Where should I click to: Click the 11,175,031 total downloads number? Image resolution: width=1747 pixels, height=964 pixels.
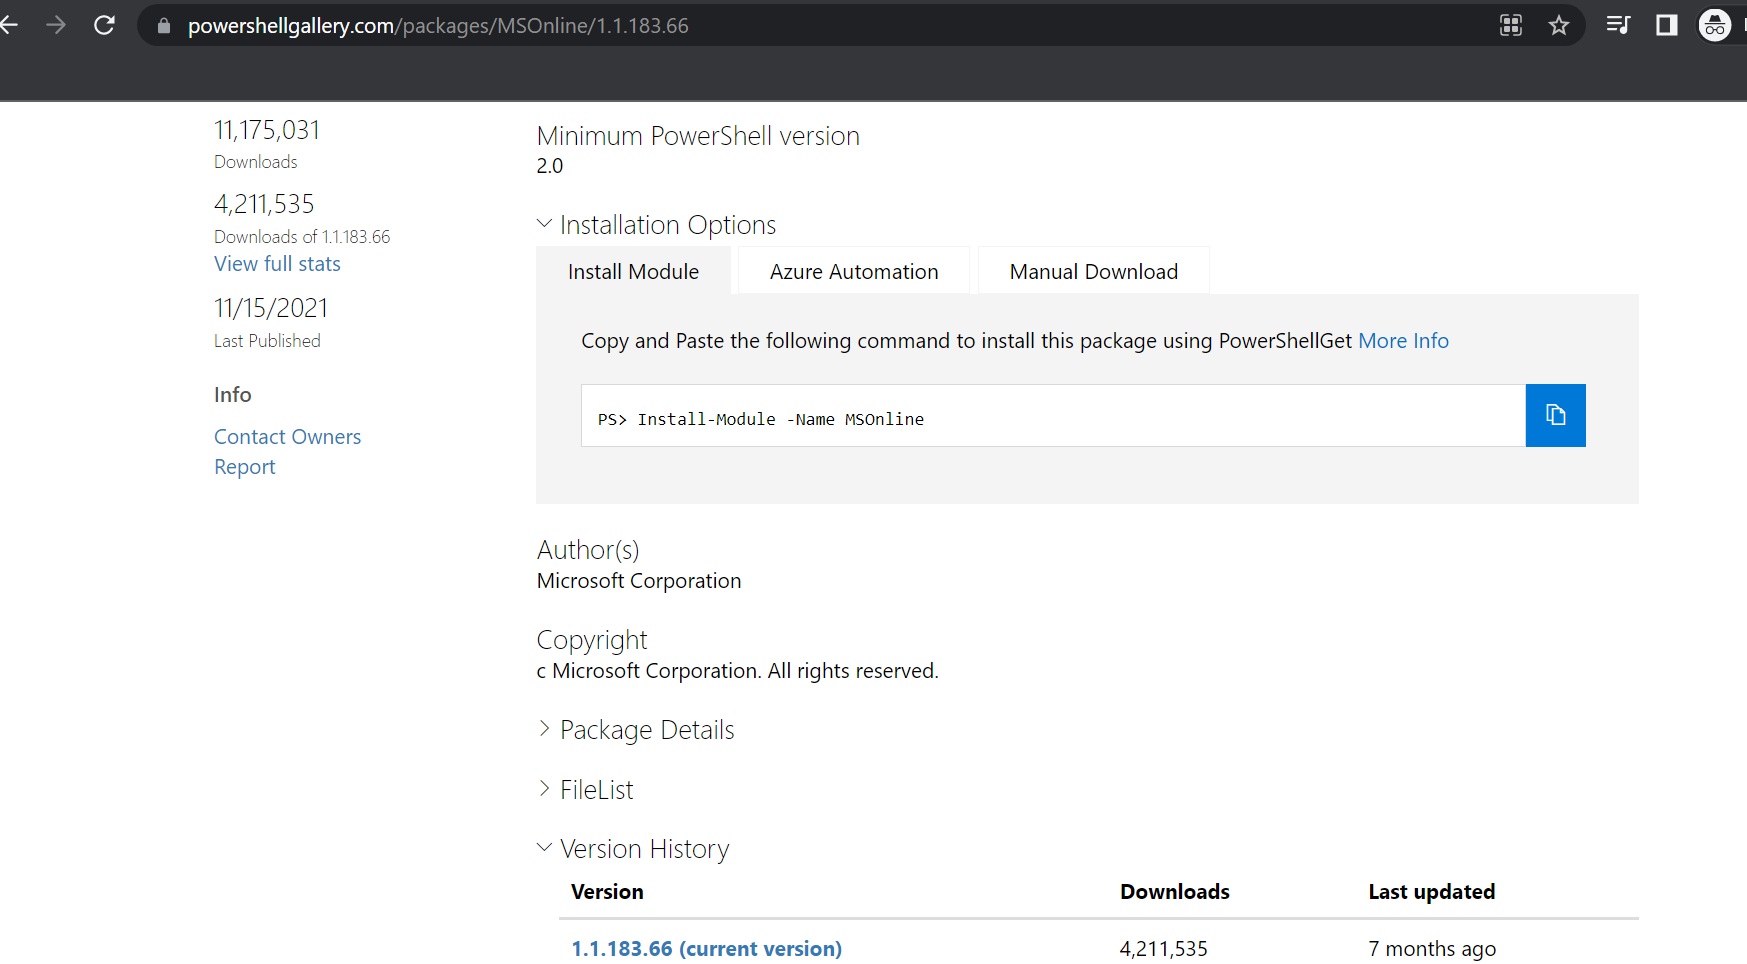267,130
